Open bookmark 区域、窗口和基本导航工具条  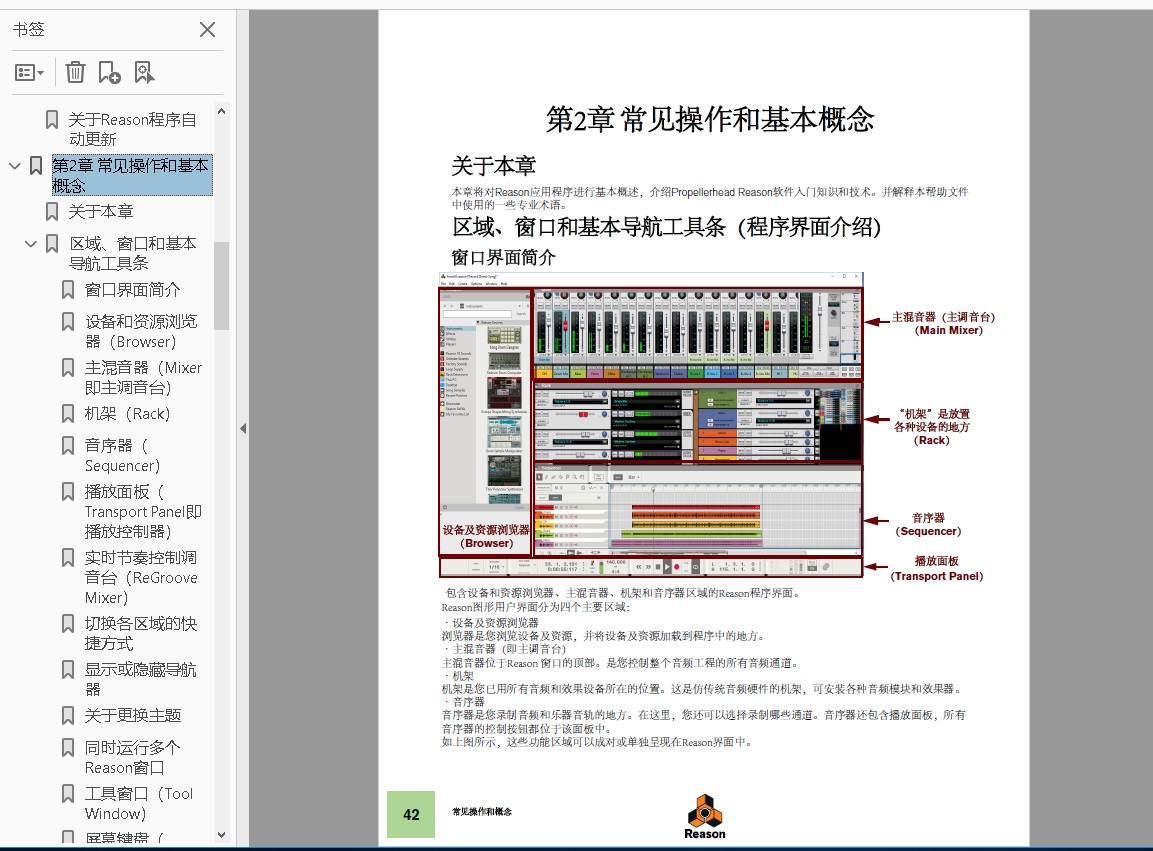click(x=132, y=253)
